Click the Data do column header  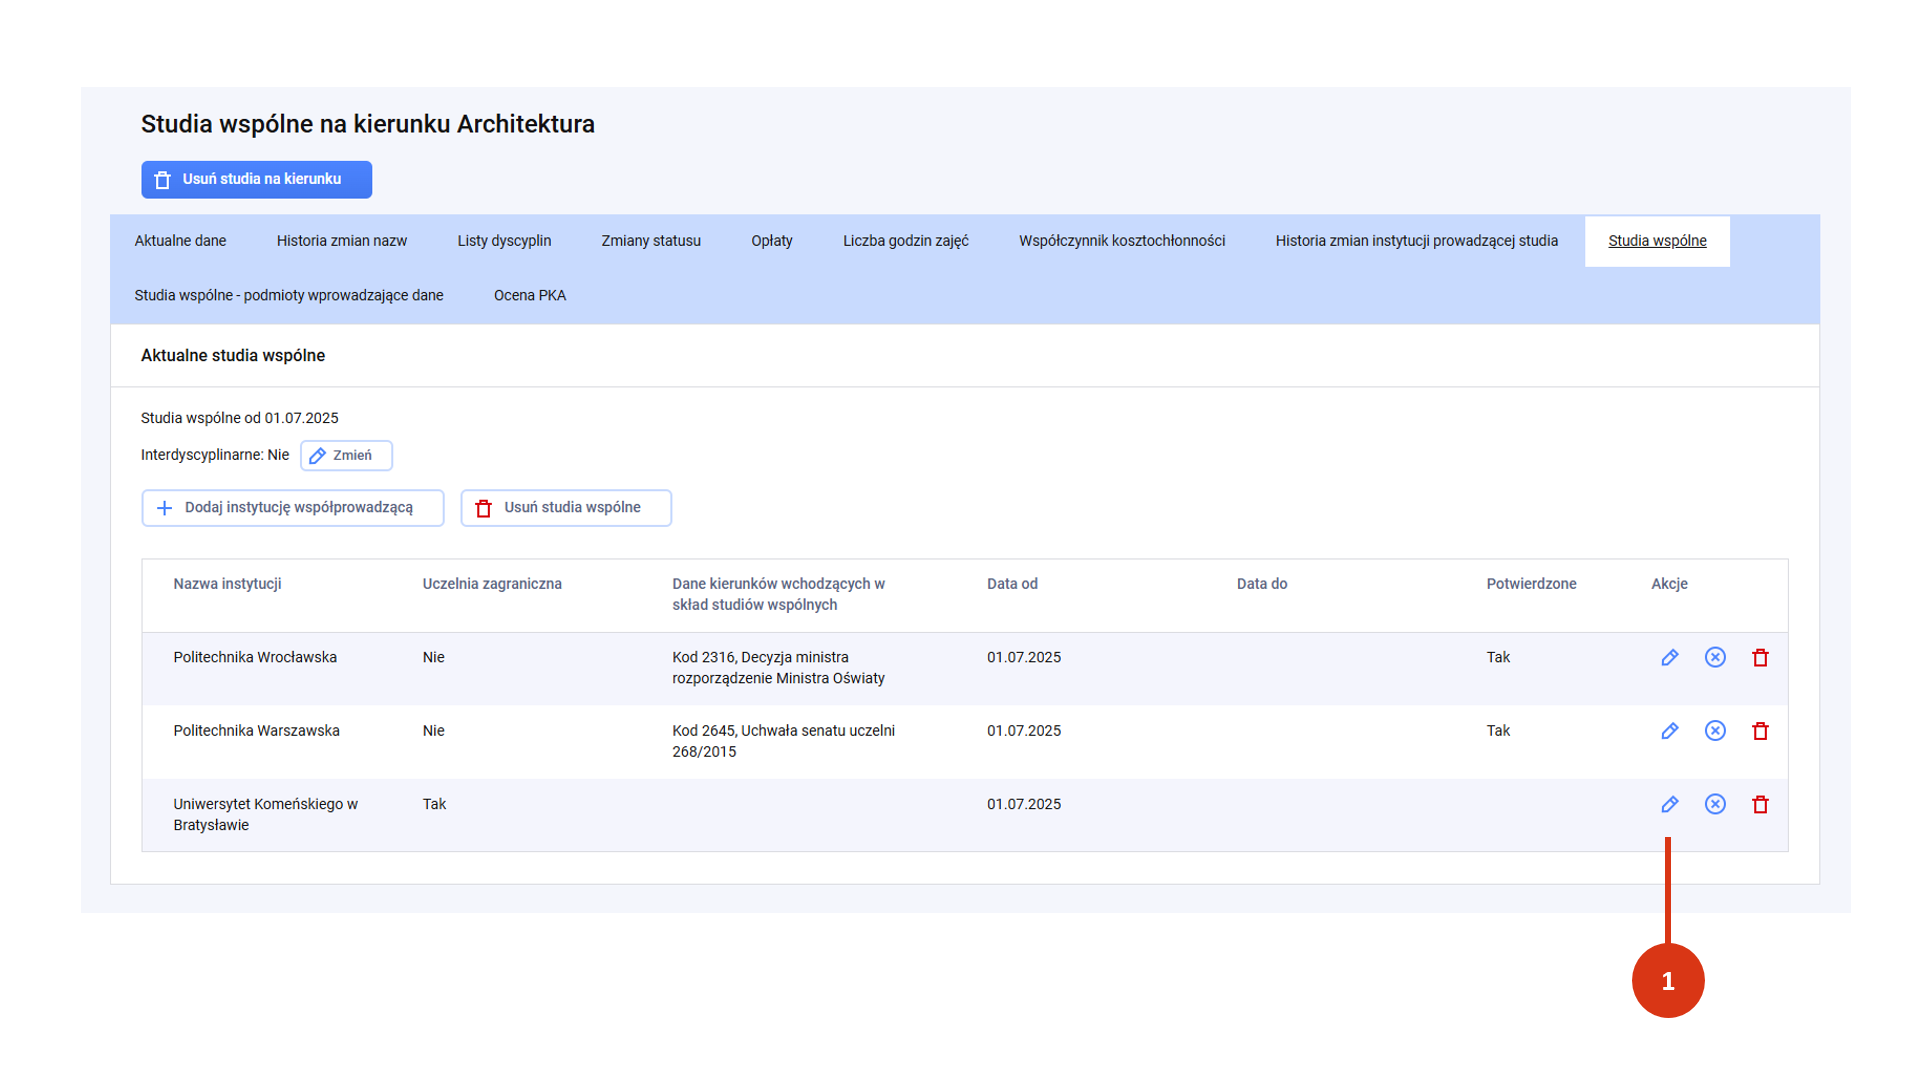click(x=1262, y=584)
